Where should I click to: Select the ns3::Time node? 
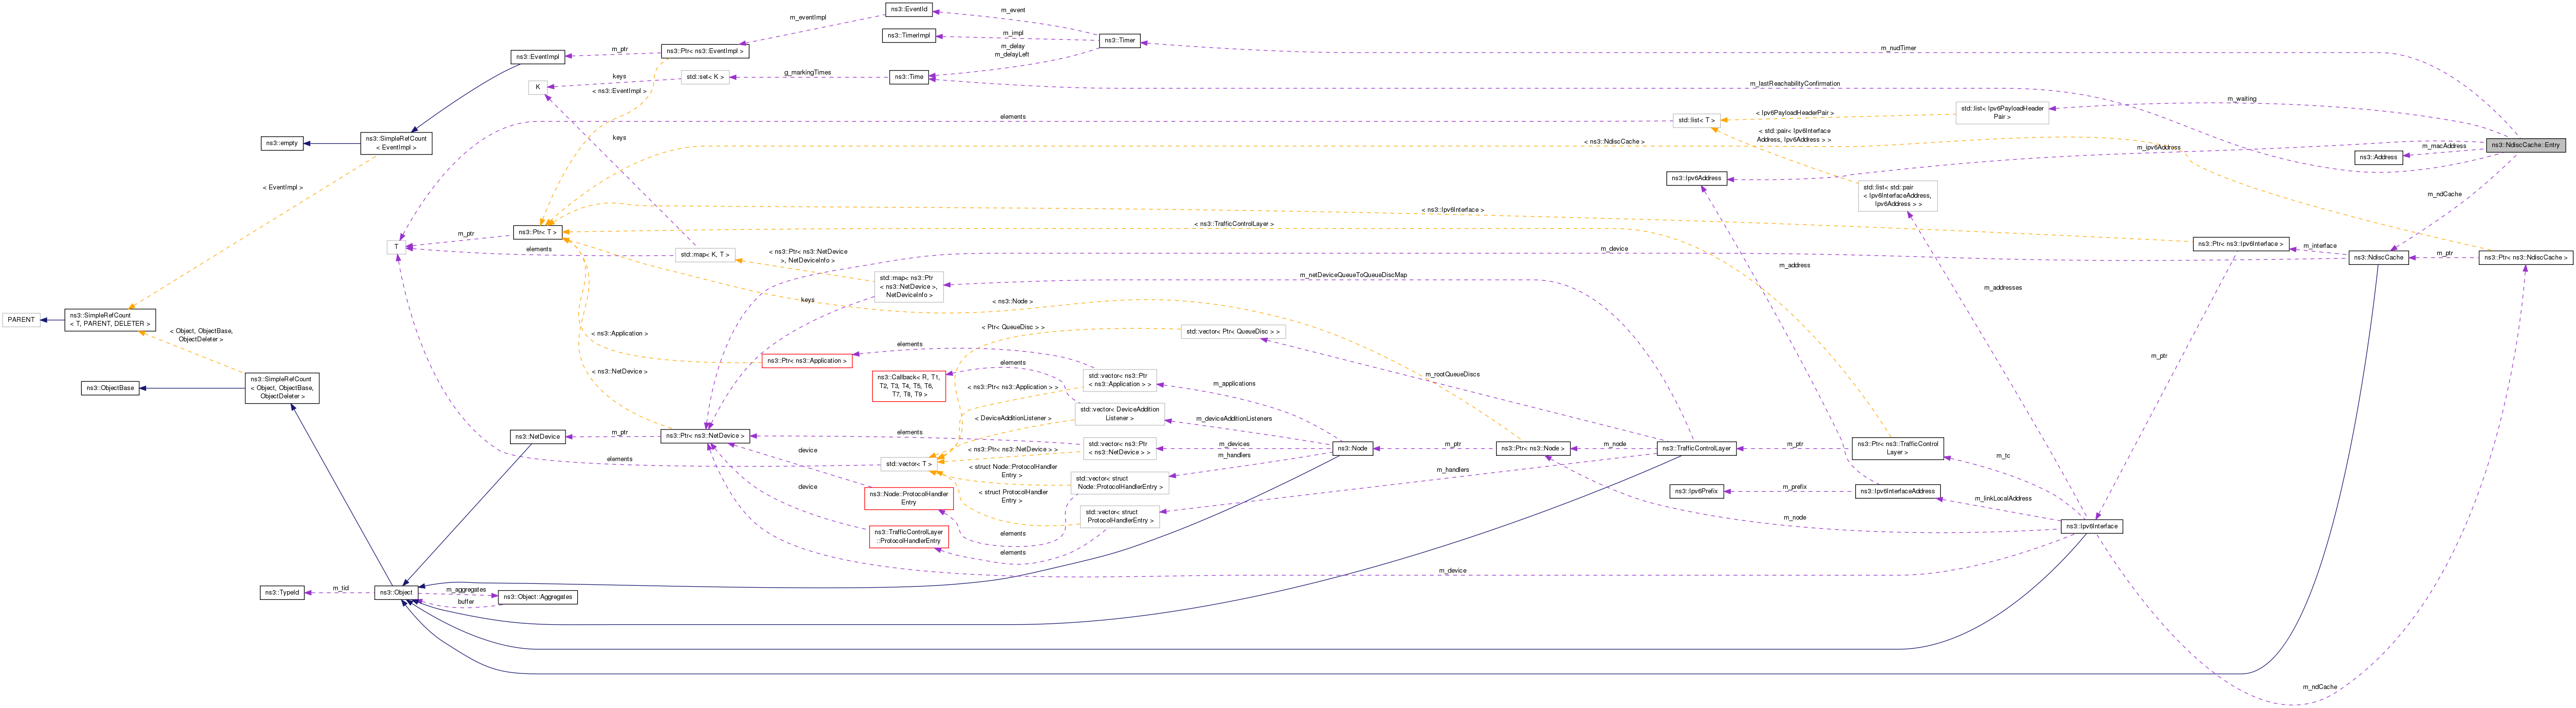909,77
